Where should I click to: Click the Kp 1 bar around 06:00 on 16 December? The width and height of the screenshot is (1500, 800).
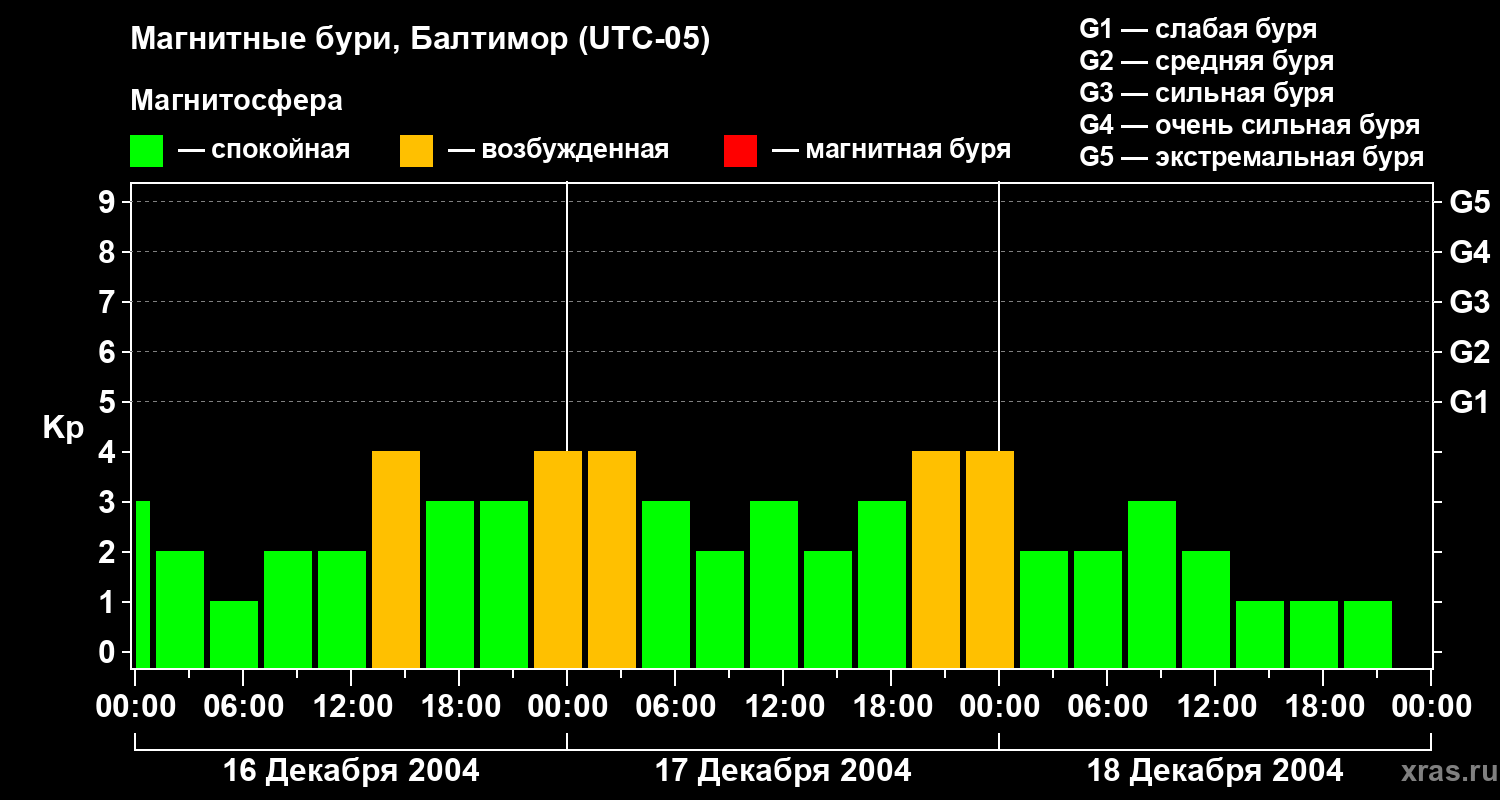tap(234, 634)
